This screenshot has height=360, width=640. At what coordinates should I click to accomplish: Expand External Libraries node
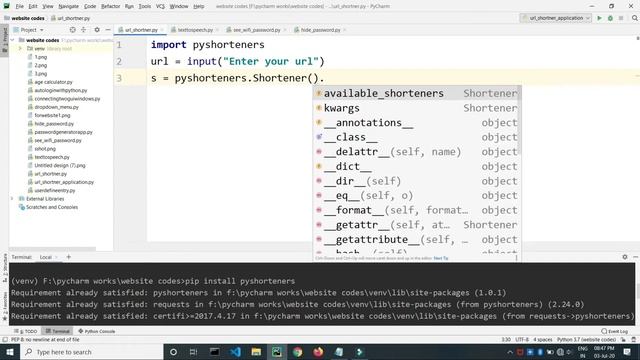coord(13,199)
